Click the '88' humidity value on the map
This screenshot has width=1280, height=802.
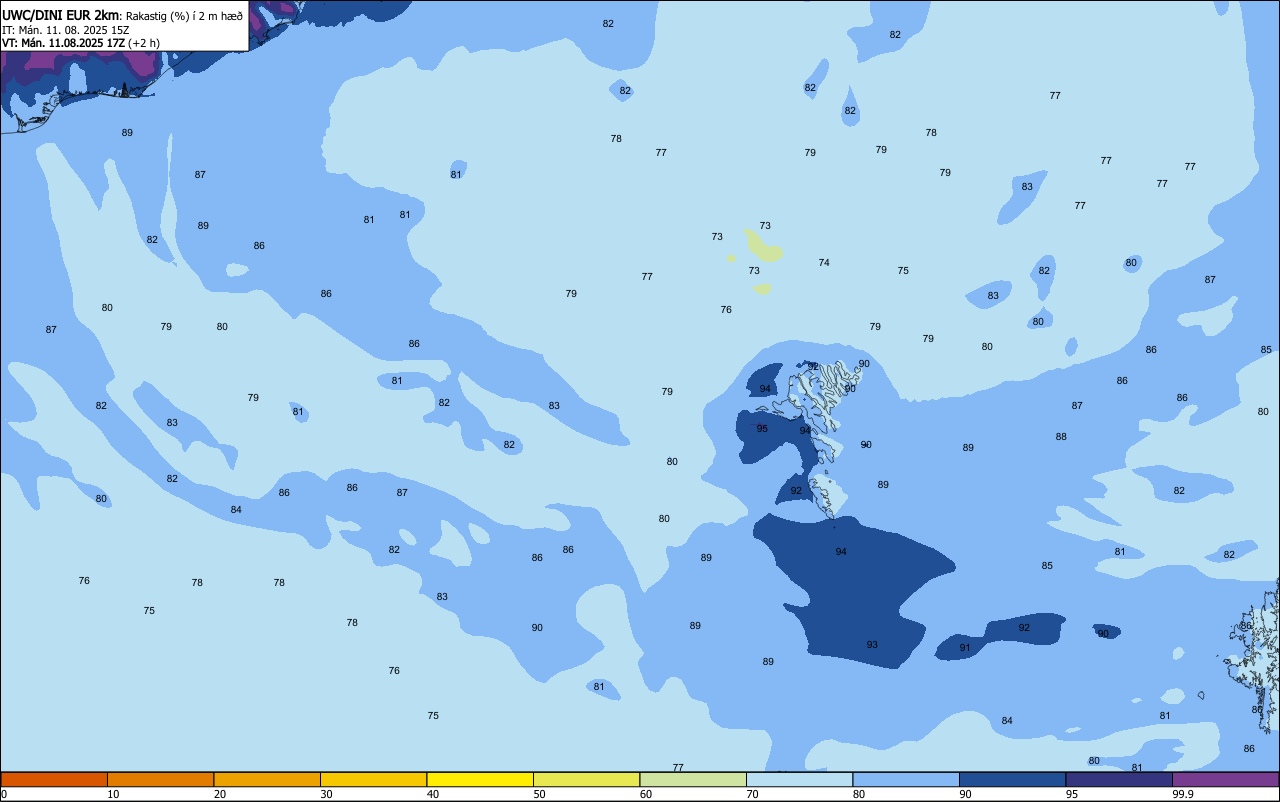(x=1061, y=437)
